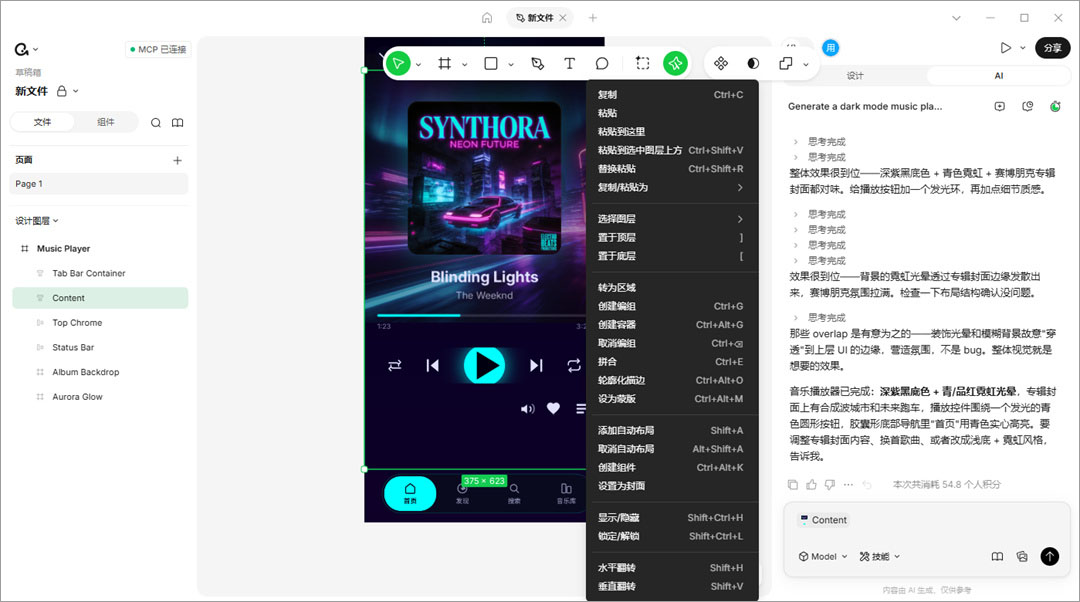Choose 显示/隐藏 in the context menu
Image resolution: width=1080 pixels, height=602 pixels.
point(672,517)
